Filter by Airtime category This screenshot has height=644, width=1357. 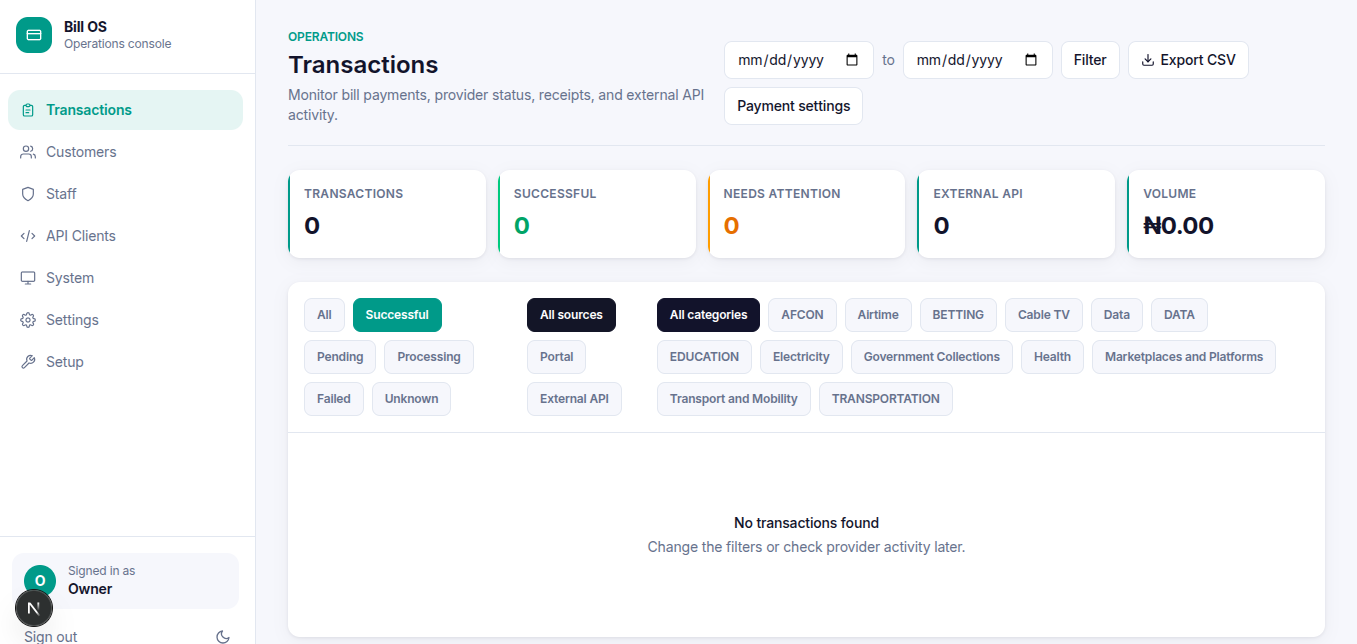coord(878,315)
